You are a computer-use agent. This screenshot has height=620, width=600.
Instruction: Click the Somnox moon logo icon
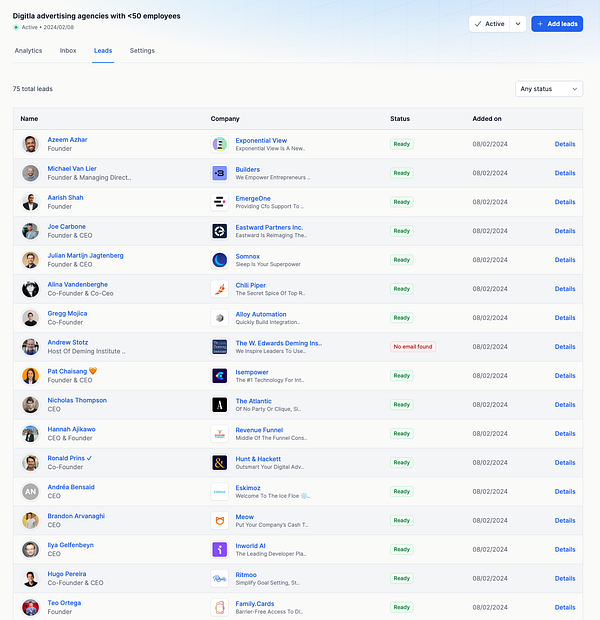(x=220, y=260)
